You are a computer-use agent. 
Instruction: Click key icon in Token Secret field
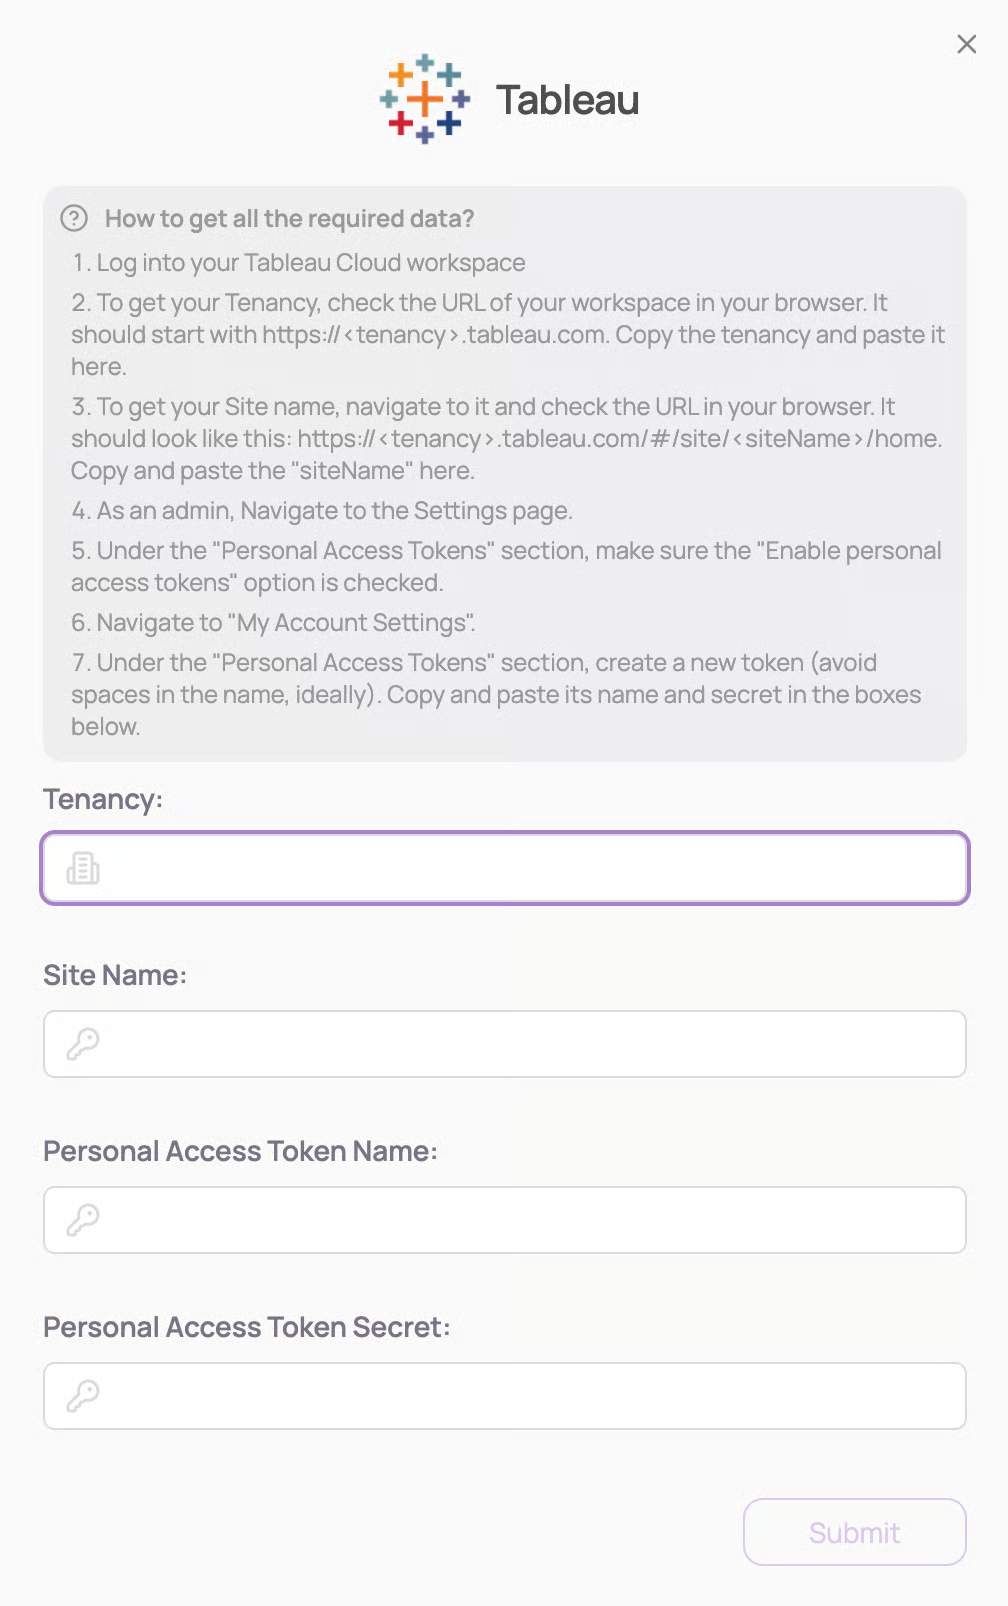click(x=83, y=1396)
